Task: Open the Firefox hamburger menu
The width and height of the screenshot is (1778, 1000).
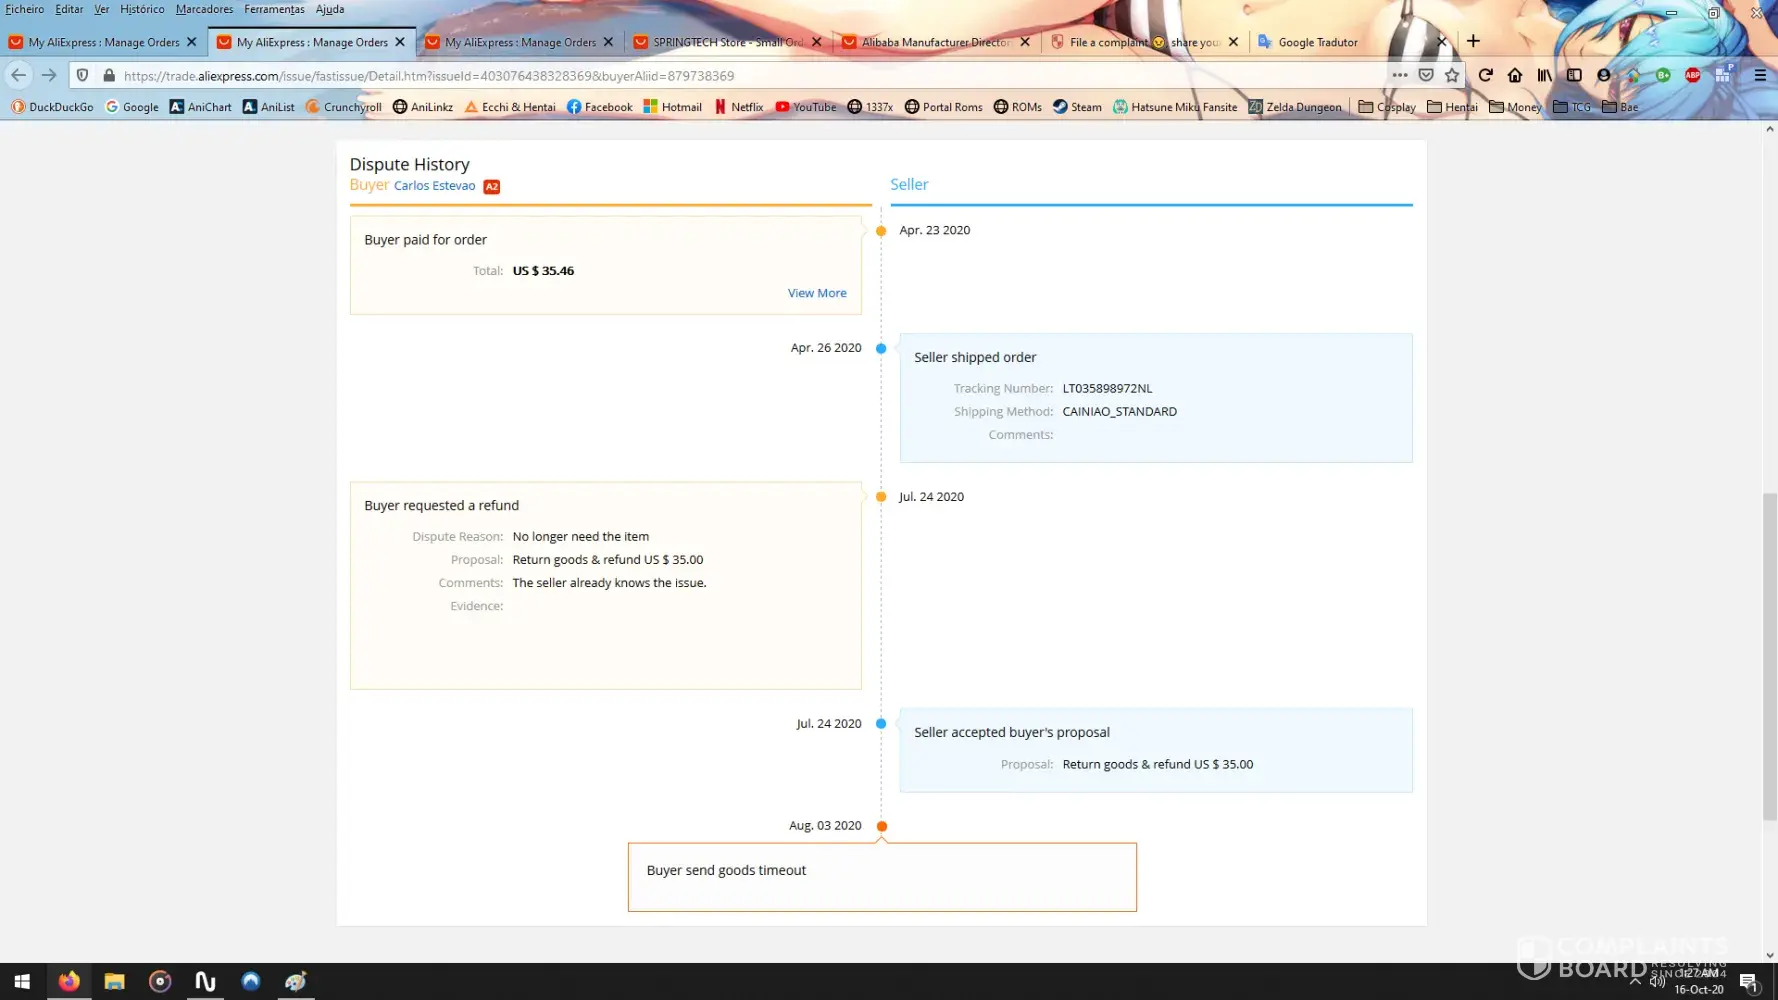Action: [x=1760, y=75]
